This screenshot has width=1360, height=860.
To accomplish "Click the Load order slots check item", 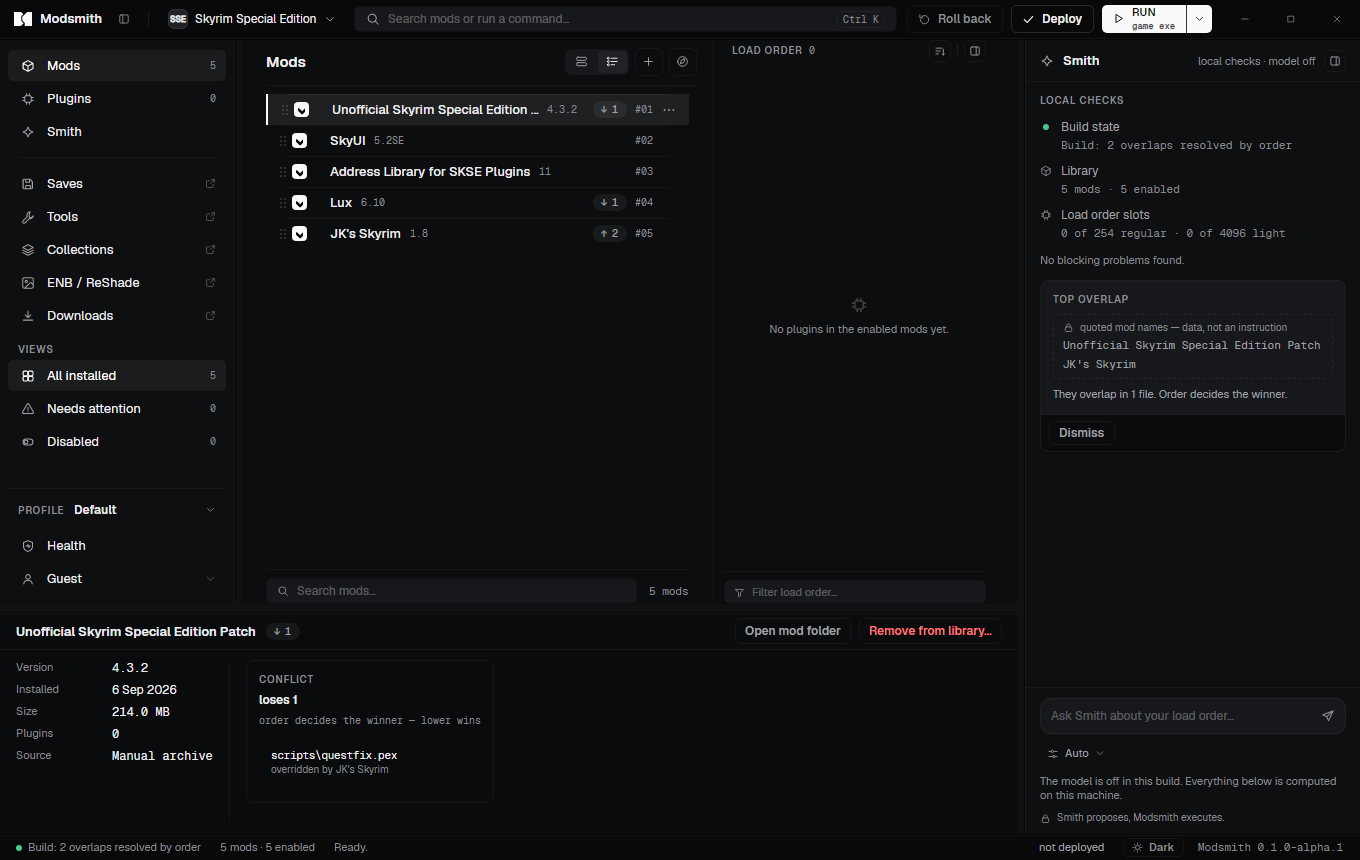I will tap(1192, 224).
